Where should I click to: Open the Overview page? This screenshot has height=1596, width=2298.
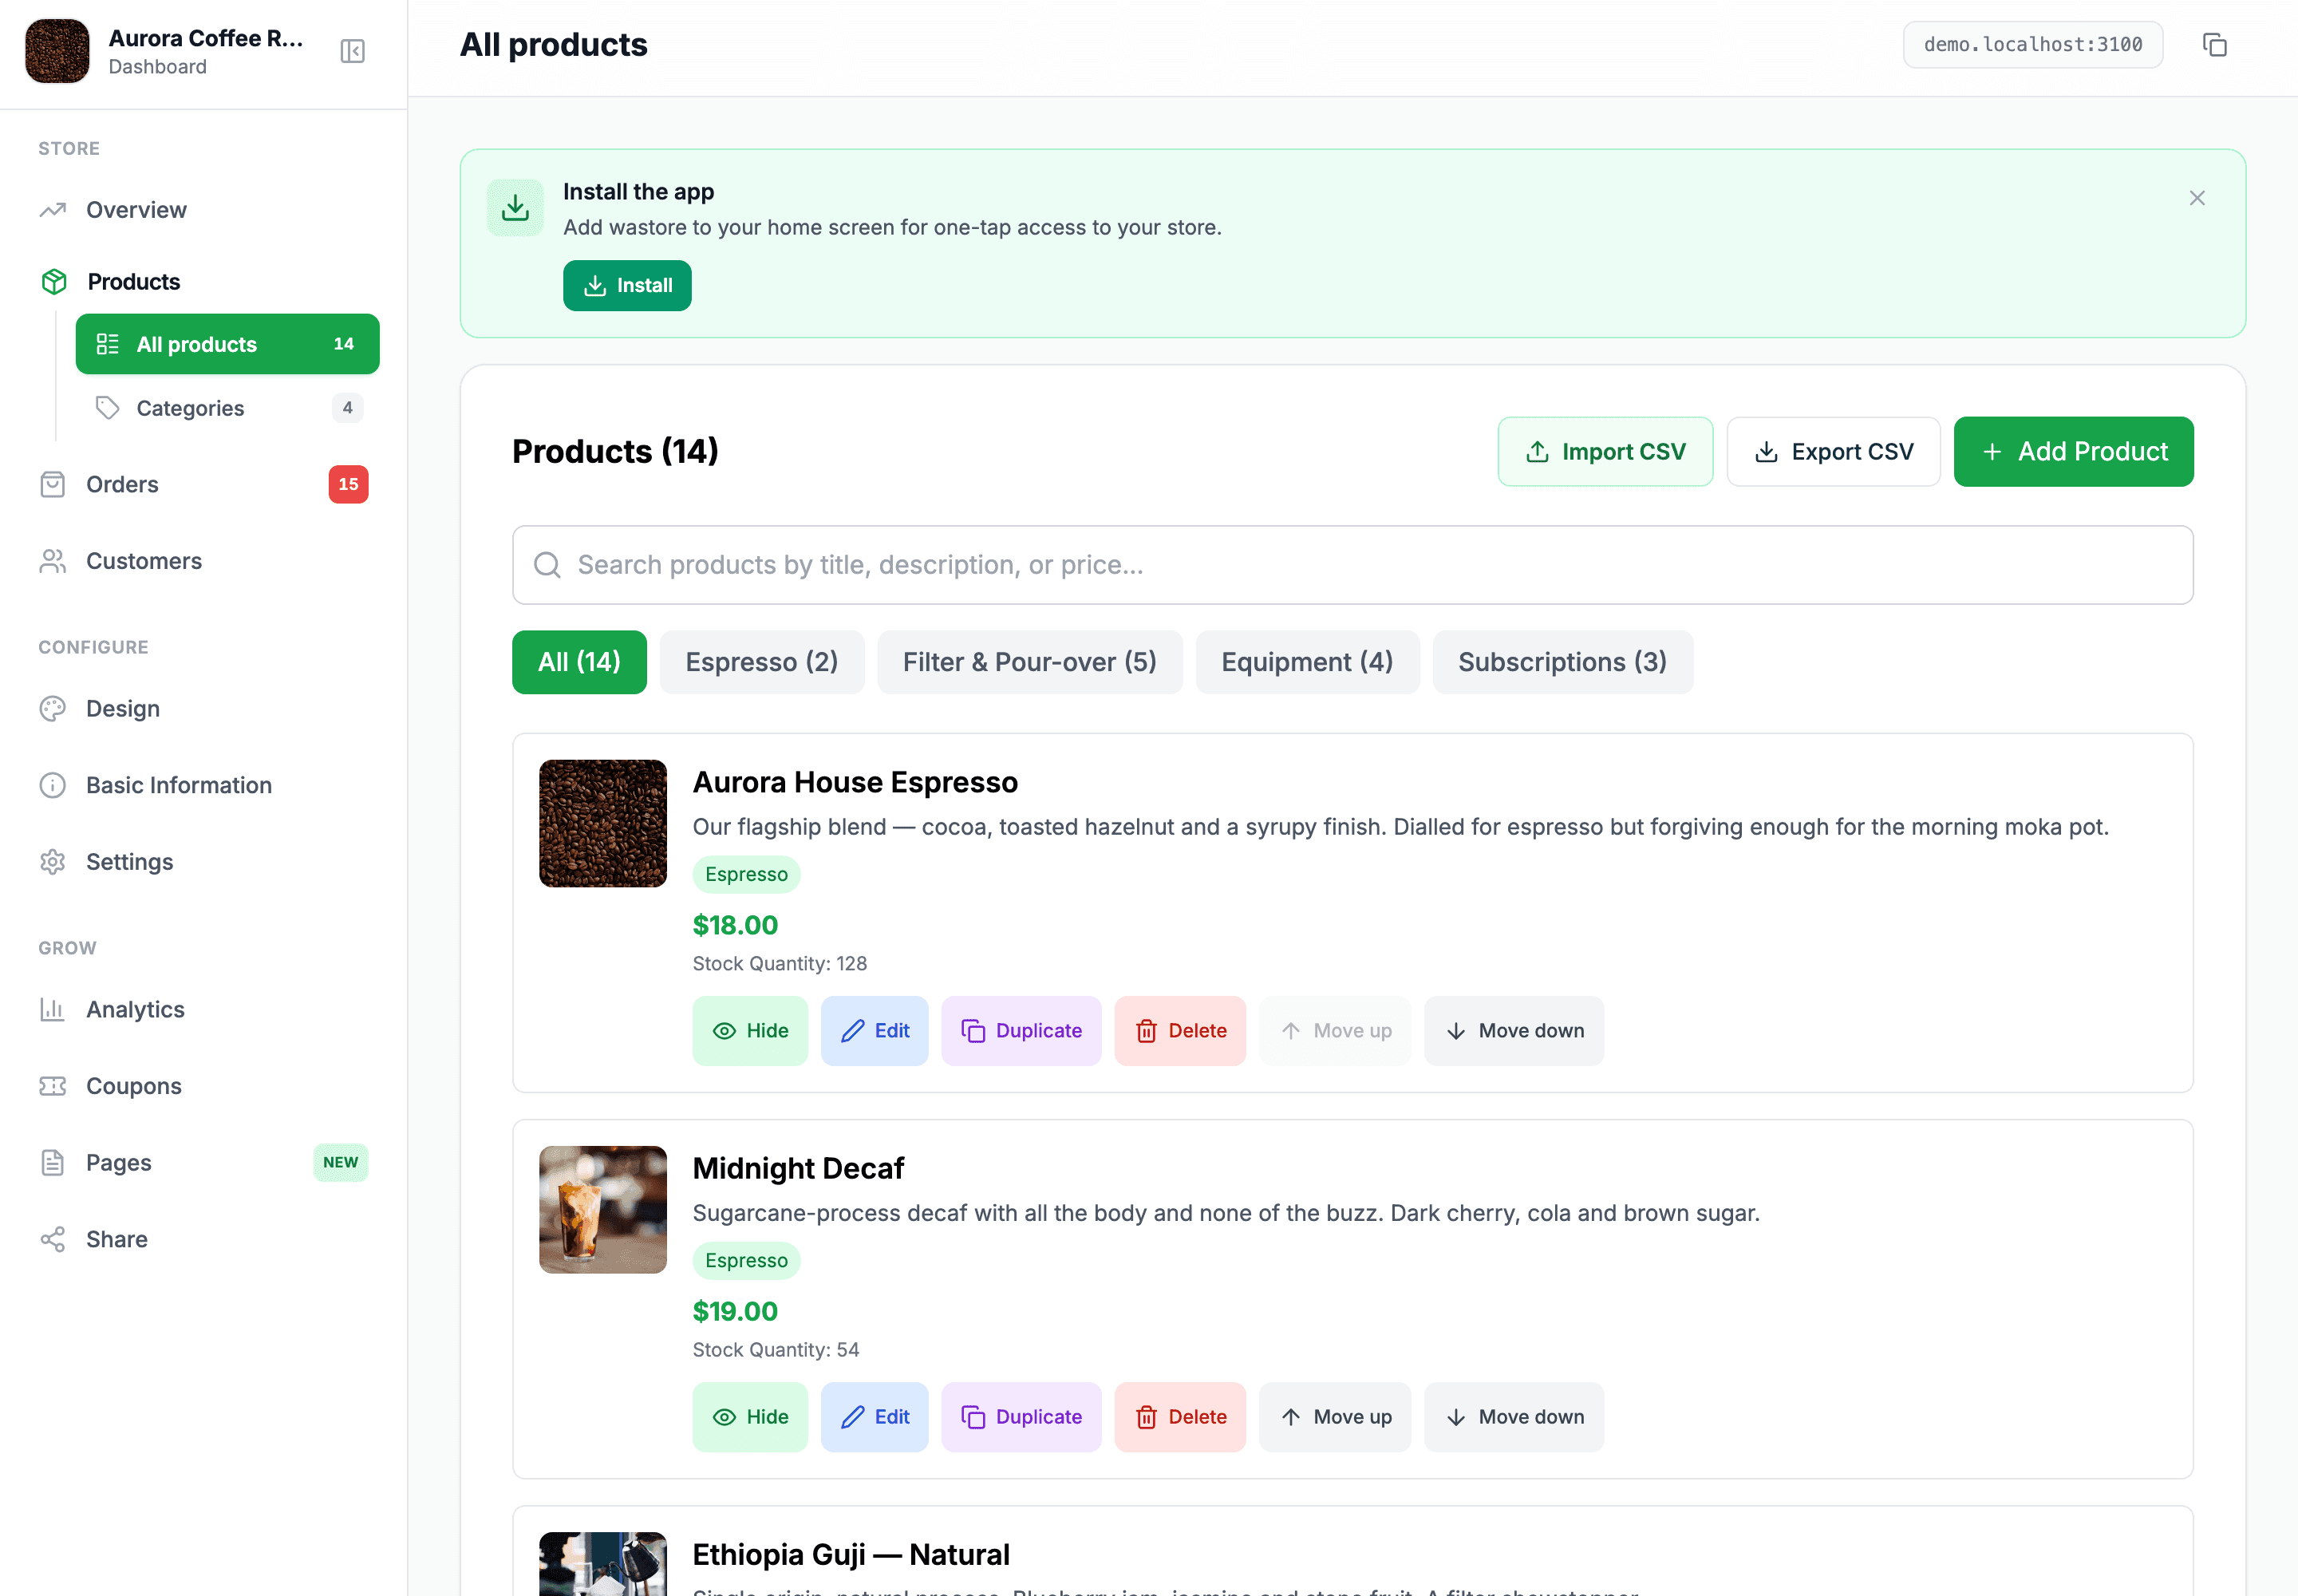tap(204, 210)
